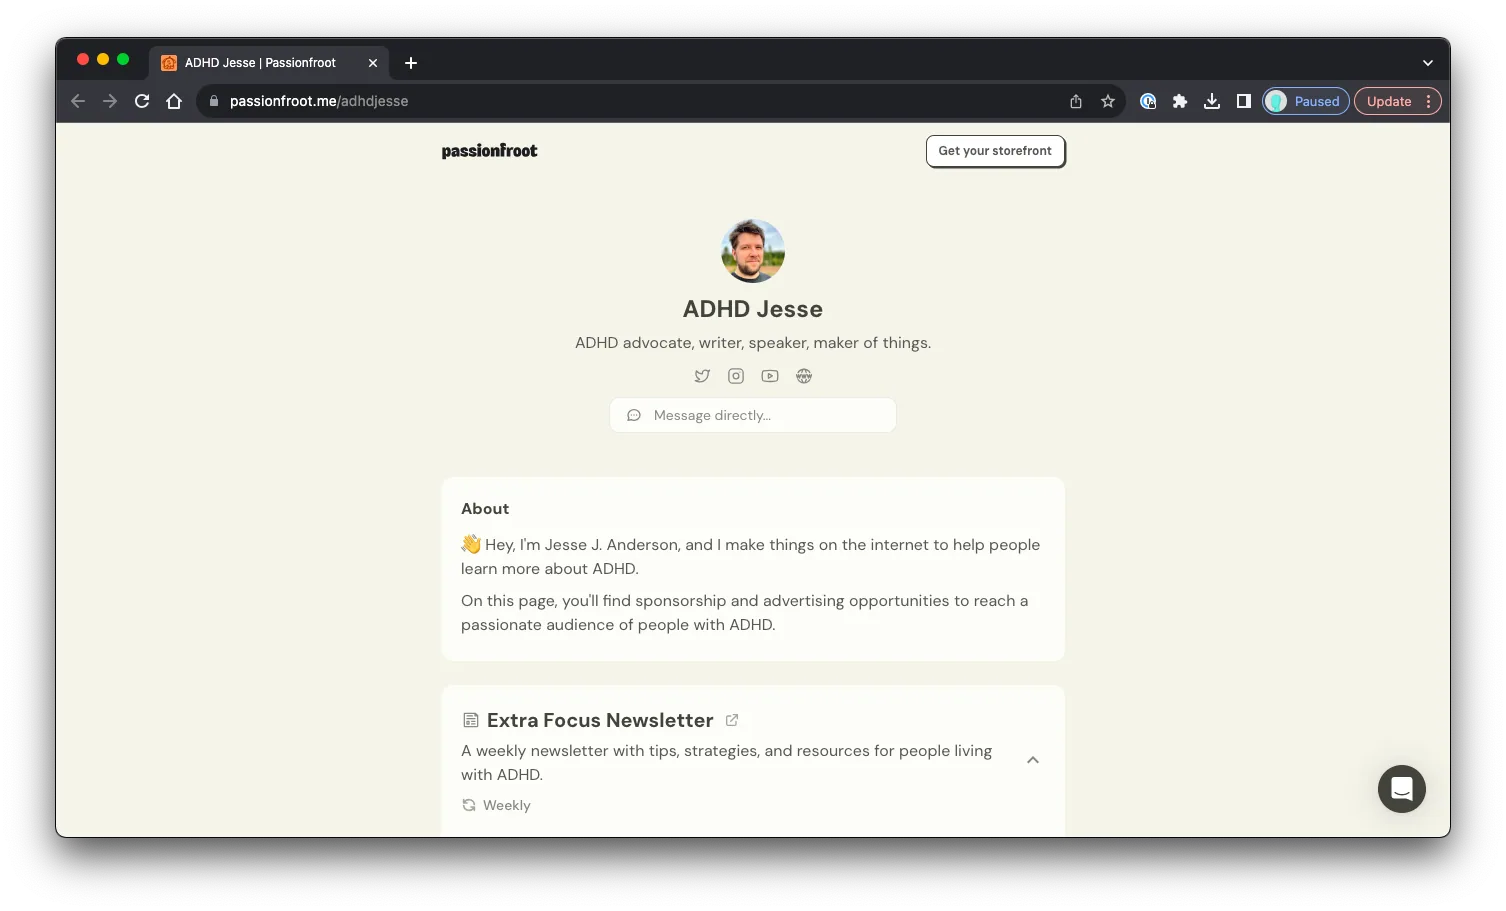1506x911 pixels.
Task: Click the ADHD Jesse heading
Action: click(x=753, y=309)
